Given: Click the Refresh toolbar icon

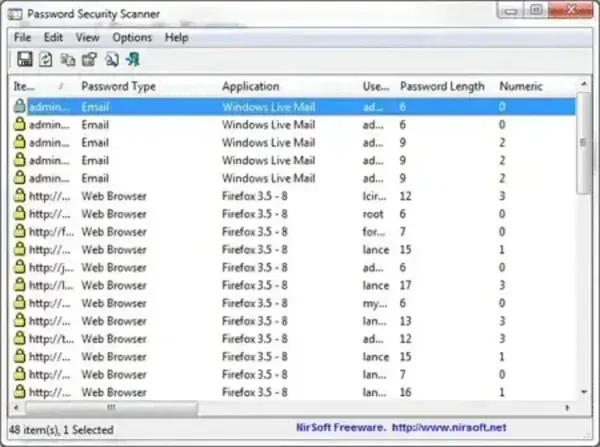Looking at the screenshot, I should [46, 60].
